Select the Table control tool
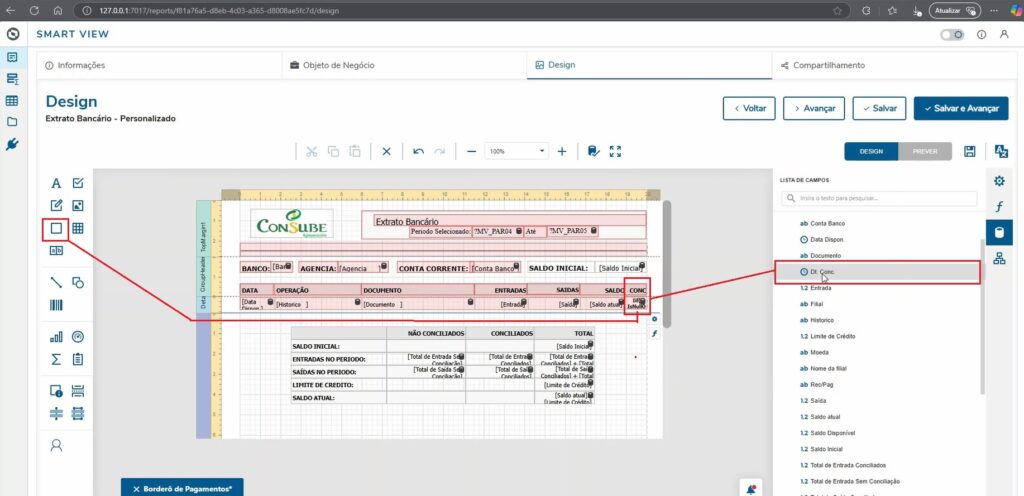The width and height of the screenshot is (1024, 496). pyautogui.click(x=78, y=228)
